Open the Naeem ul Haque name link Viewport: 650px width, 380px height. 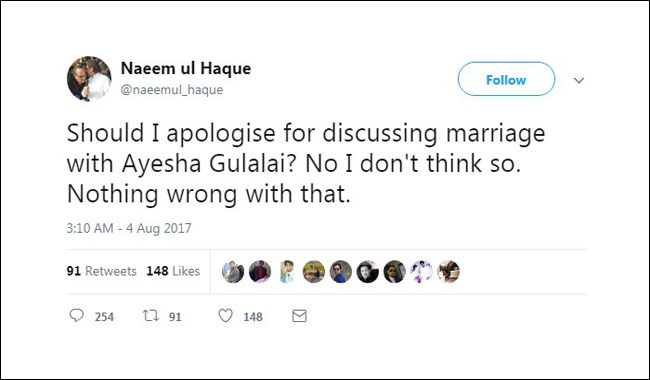click(x=186, y=68)
